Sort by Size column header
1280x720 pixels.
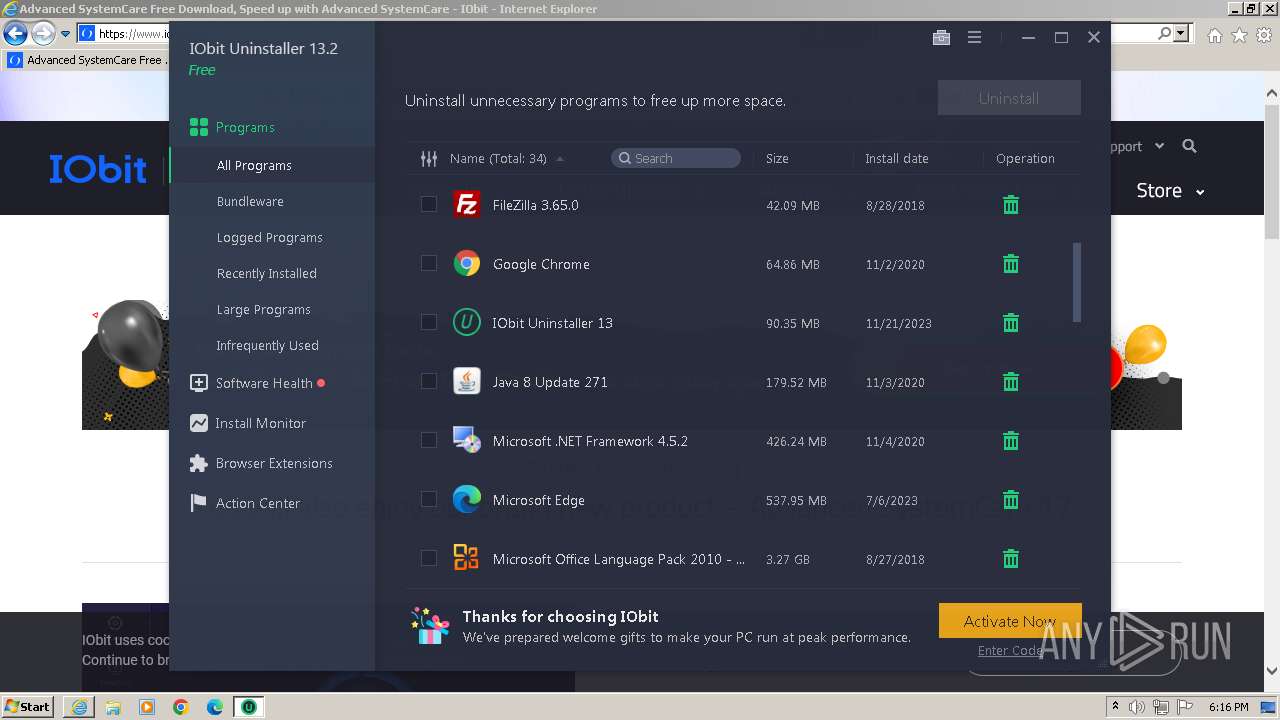[x=777, y=158]
